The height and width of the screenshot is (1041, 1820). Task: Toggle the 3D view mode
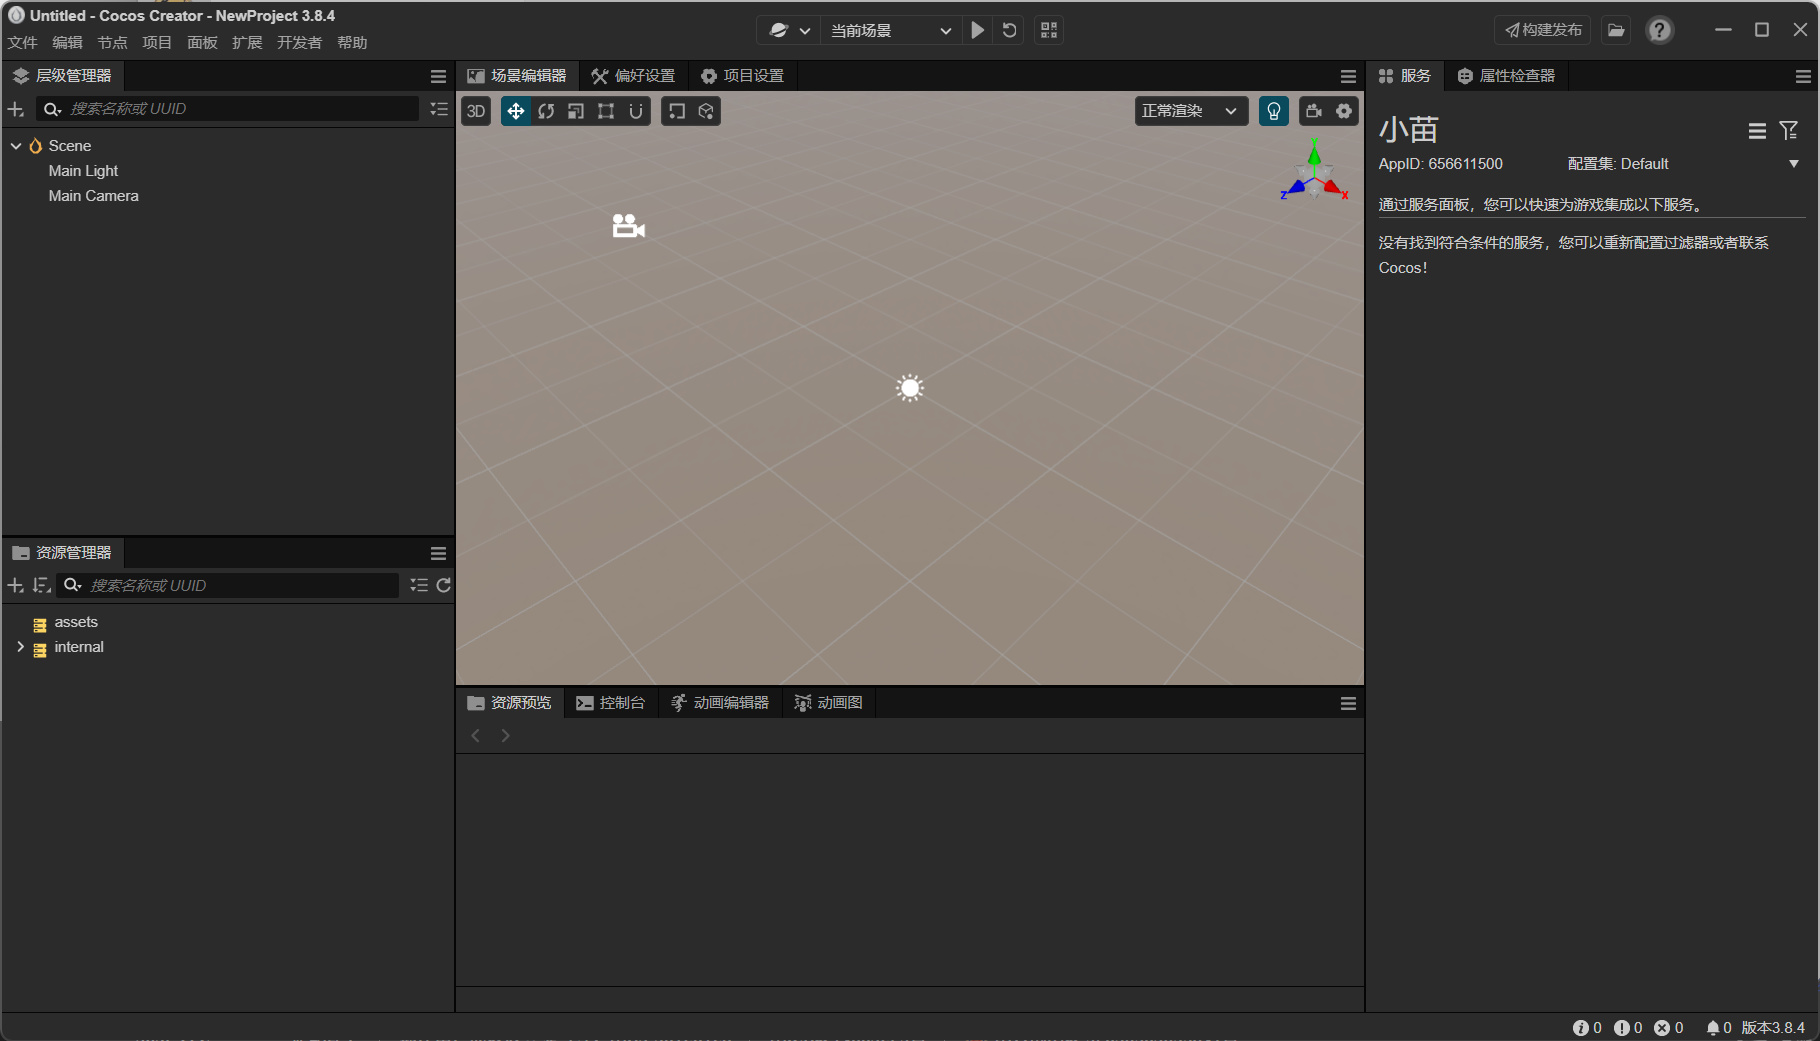coord(476,111)
